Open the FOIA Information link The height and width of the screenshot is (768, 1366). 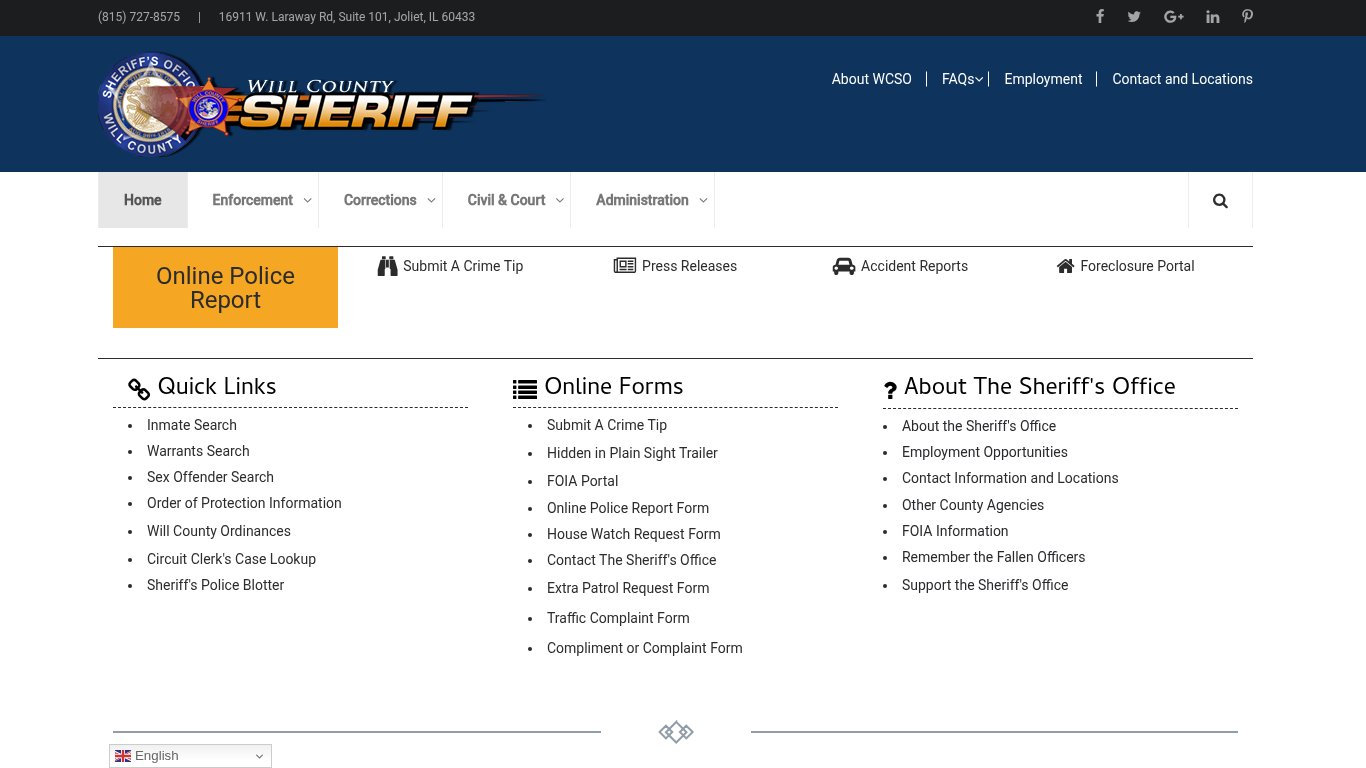click(955, 531)
